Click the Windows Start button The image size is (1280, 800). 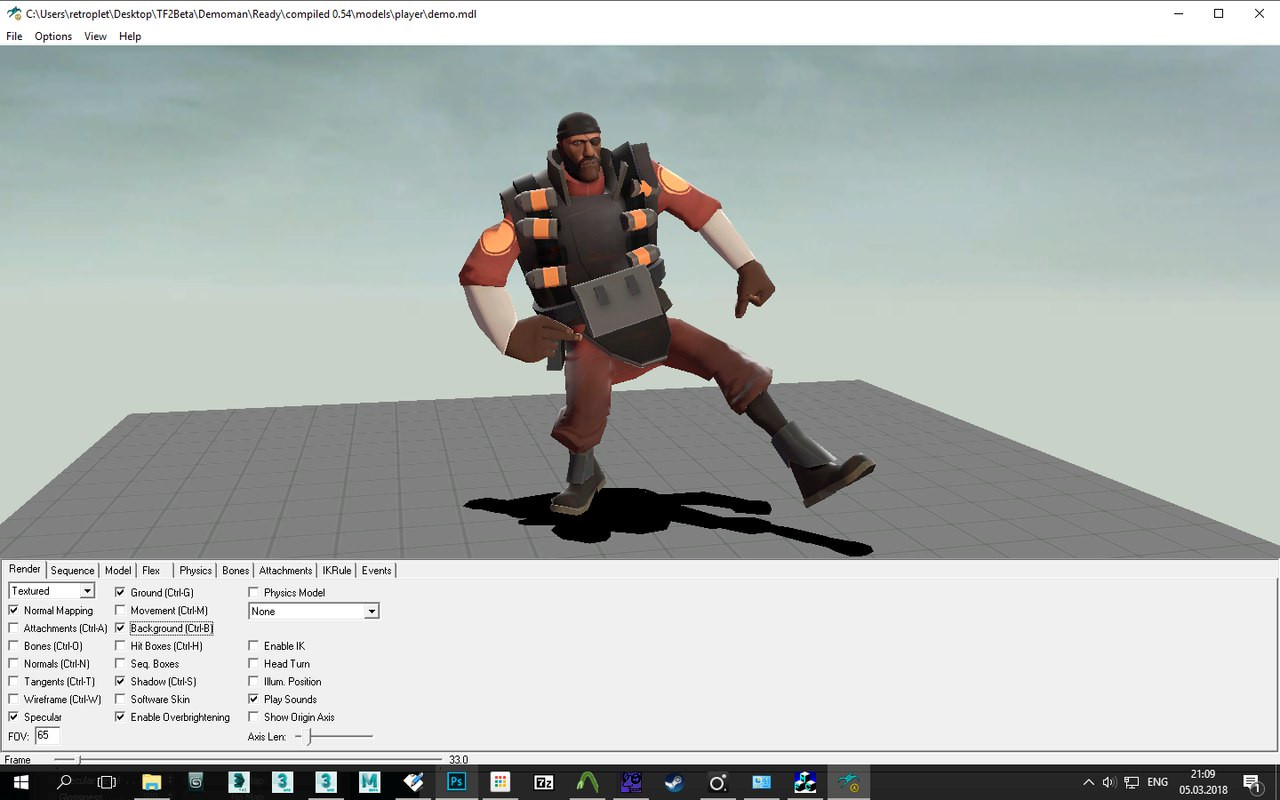coord(19,781)
